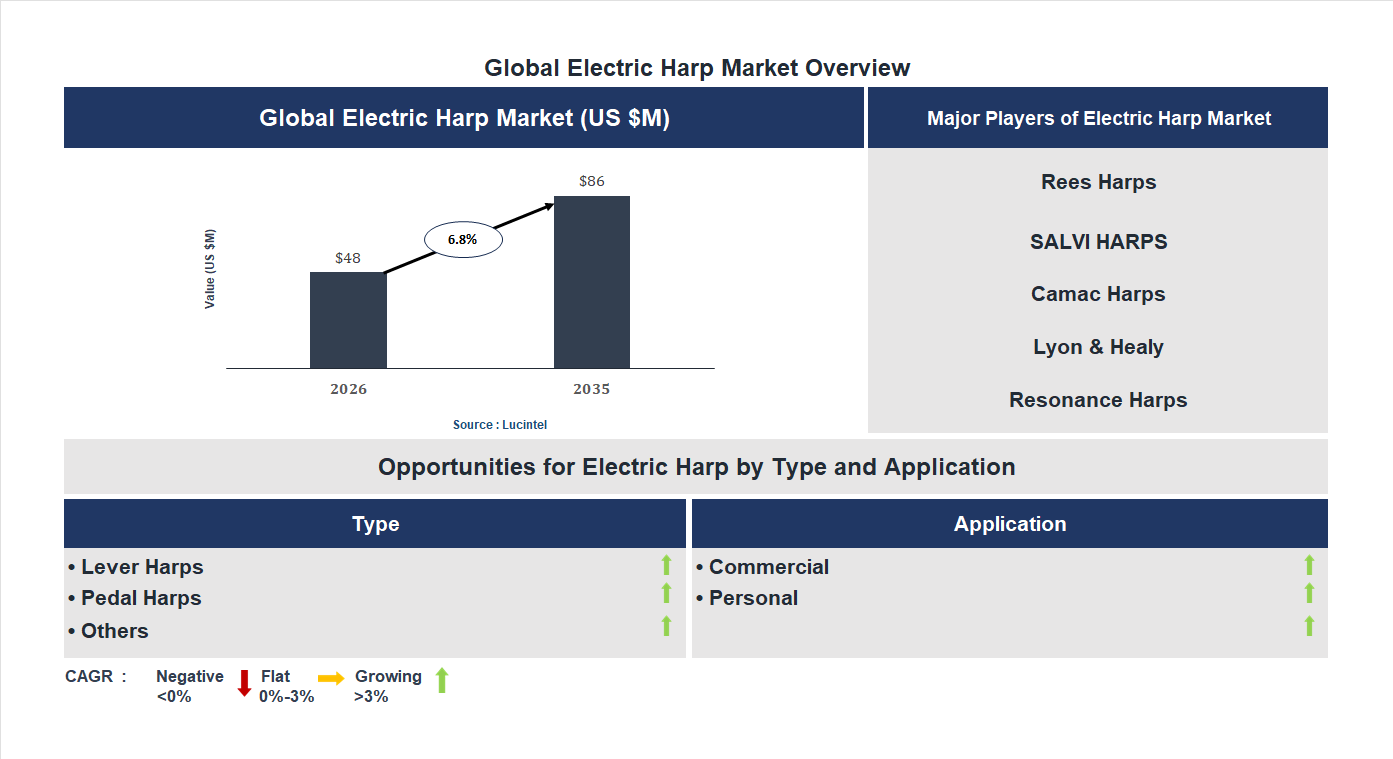Image resolution: width=1393 pixels, height=759 pixels.
Task: Expand the Application panel header
Action: [1010, 523]
